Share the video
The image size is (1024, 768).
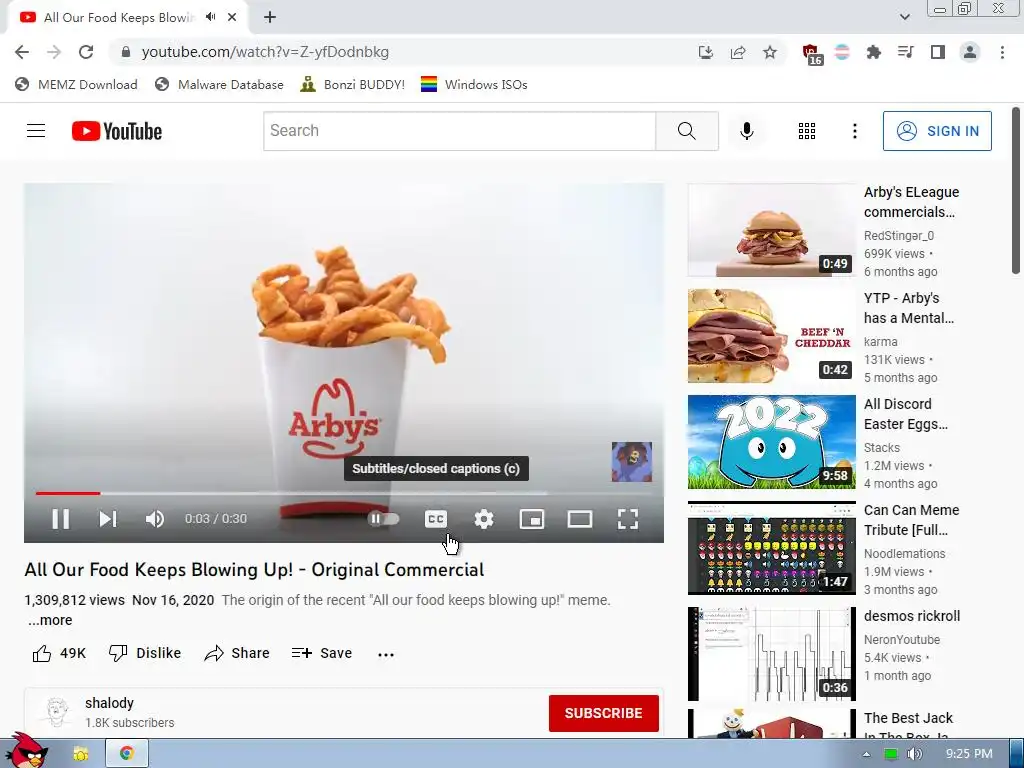point(236,653)
